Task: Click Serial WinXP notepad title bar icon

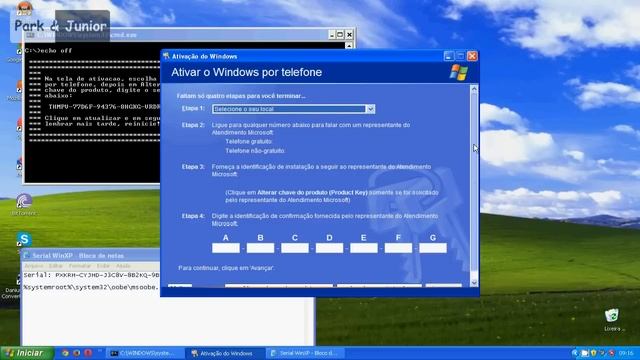Action: point(27,256)
